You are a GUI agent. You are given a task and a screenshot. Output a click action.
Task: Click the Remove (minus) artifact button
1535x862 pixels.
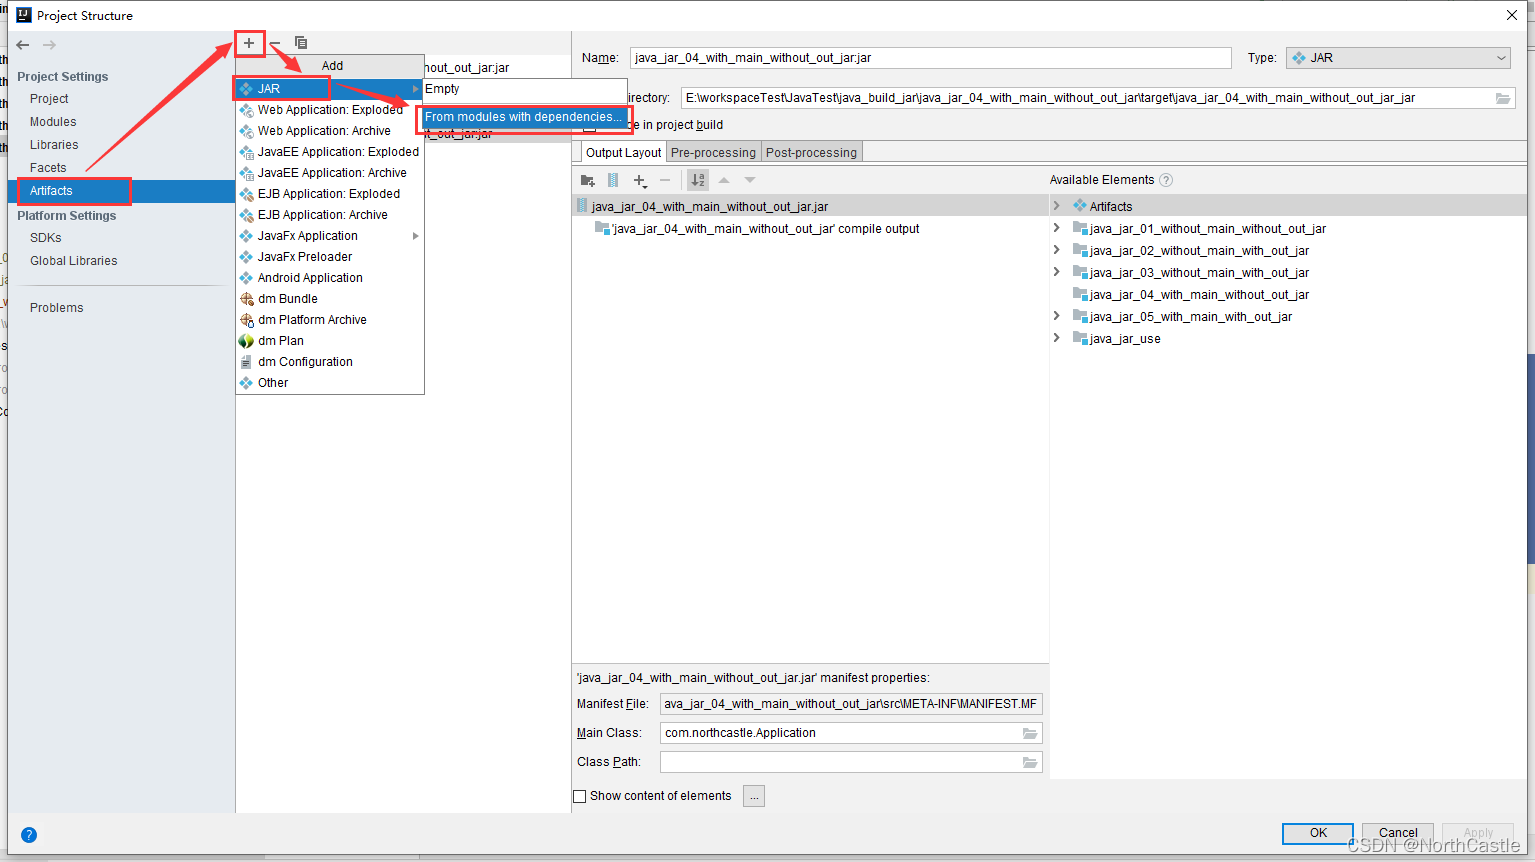coord(275,43)
